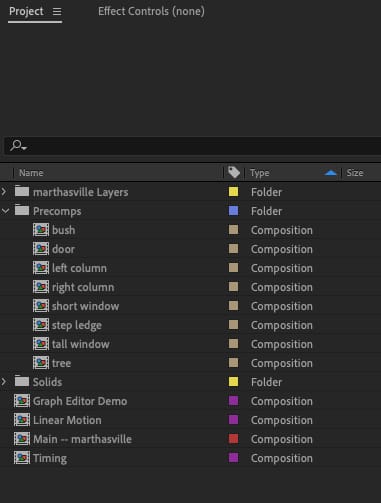Click purple label swatch for Linear Motion

pyautogui.click(x=233, y=420)
